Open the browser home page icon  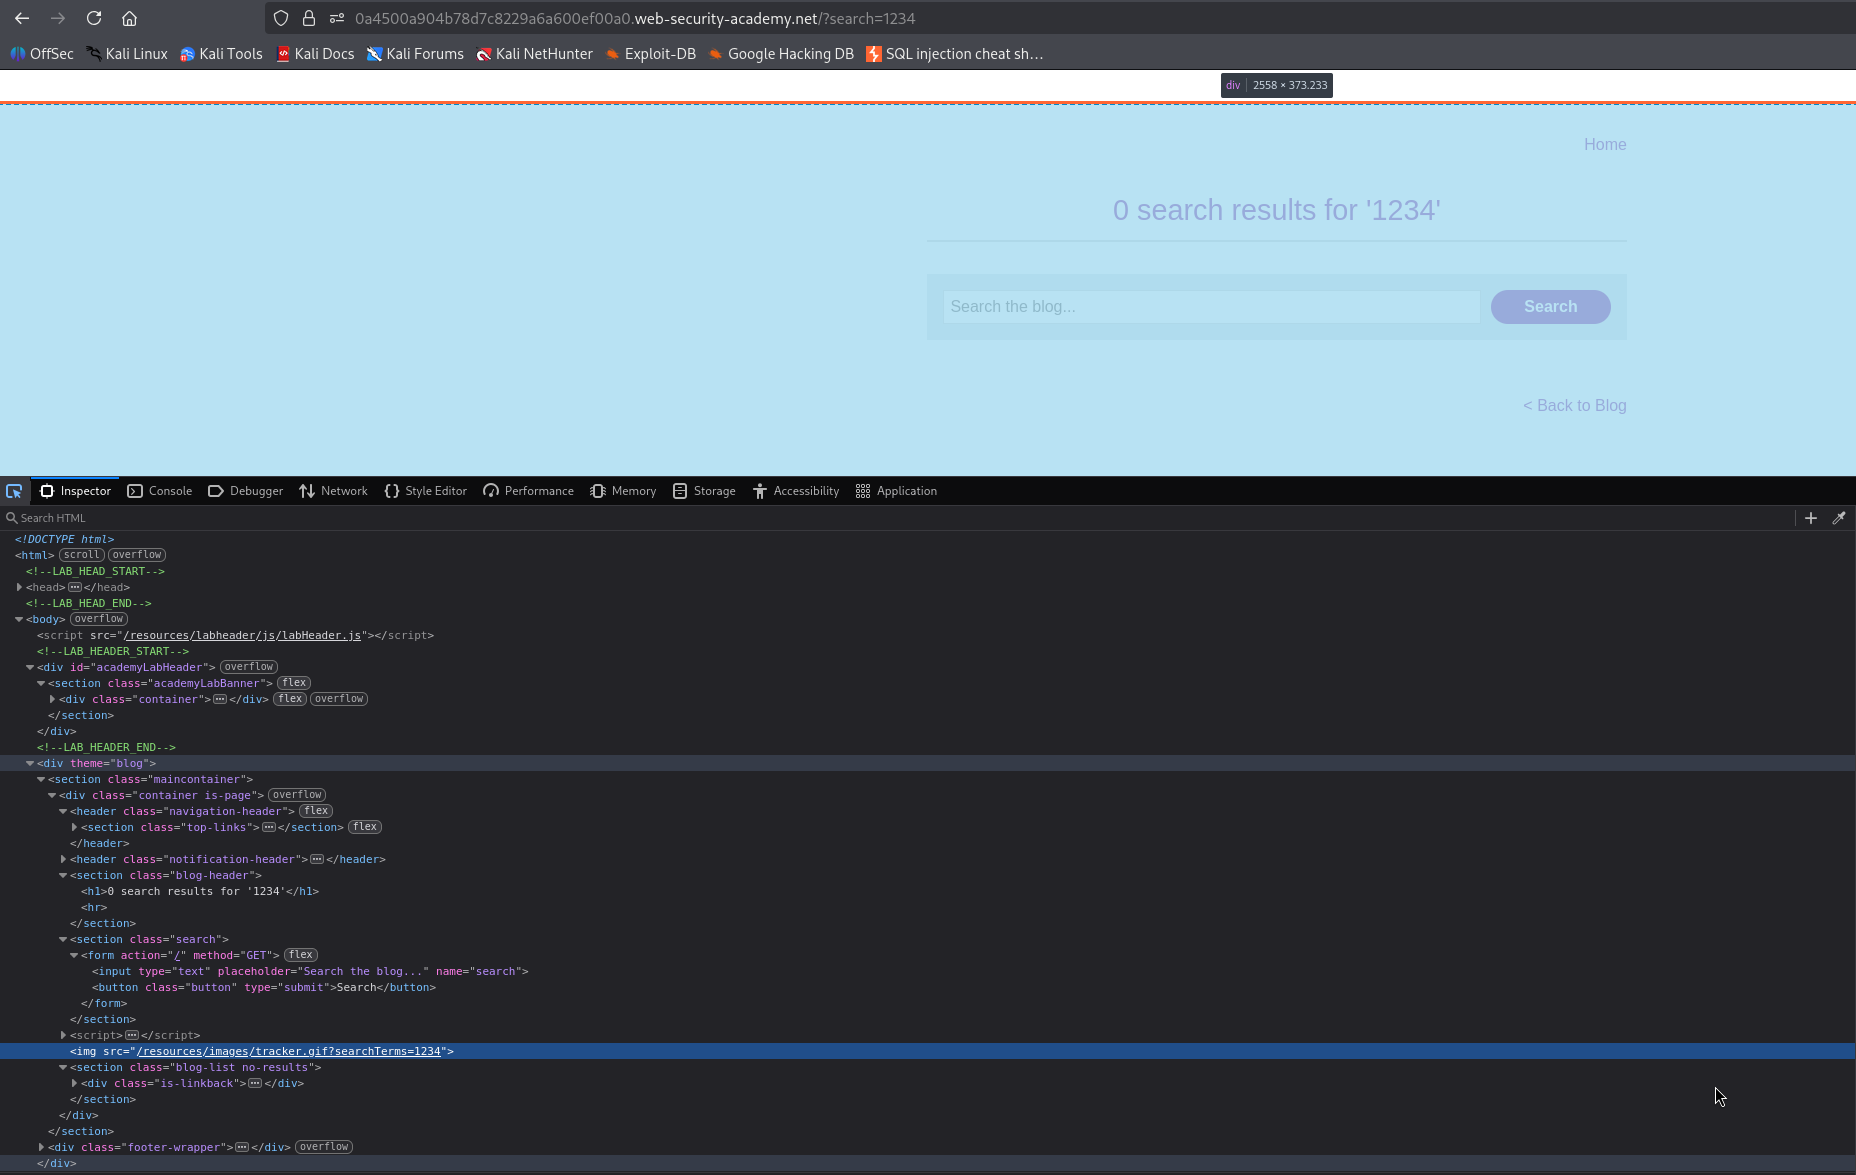(129, 18)
